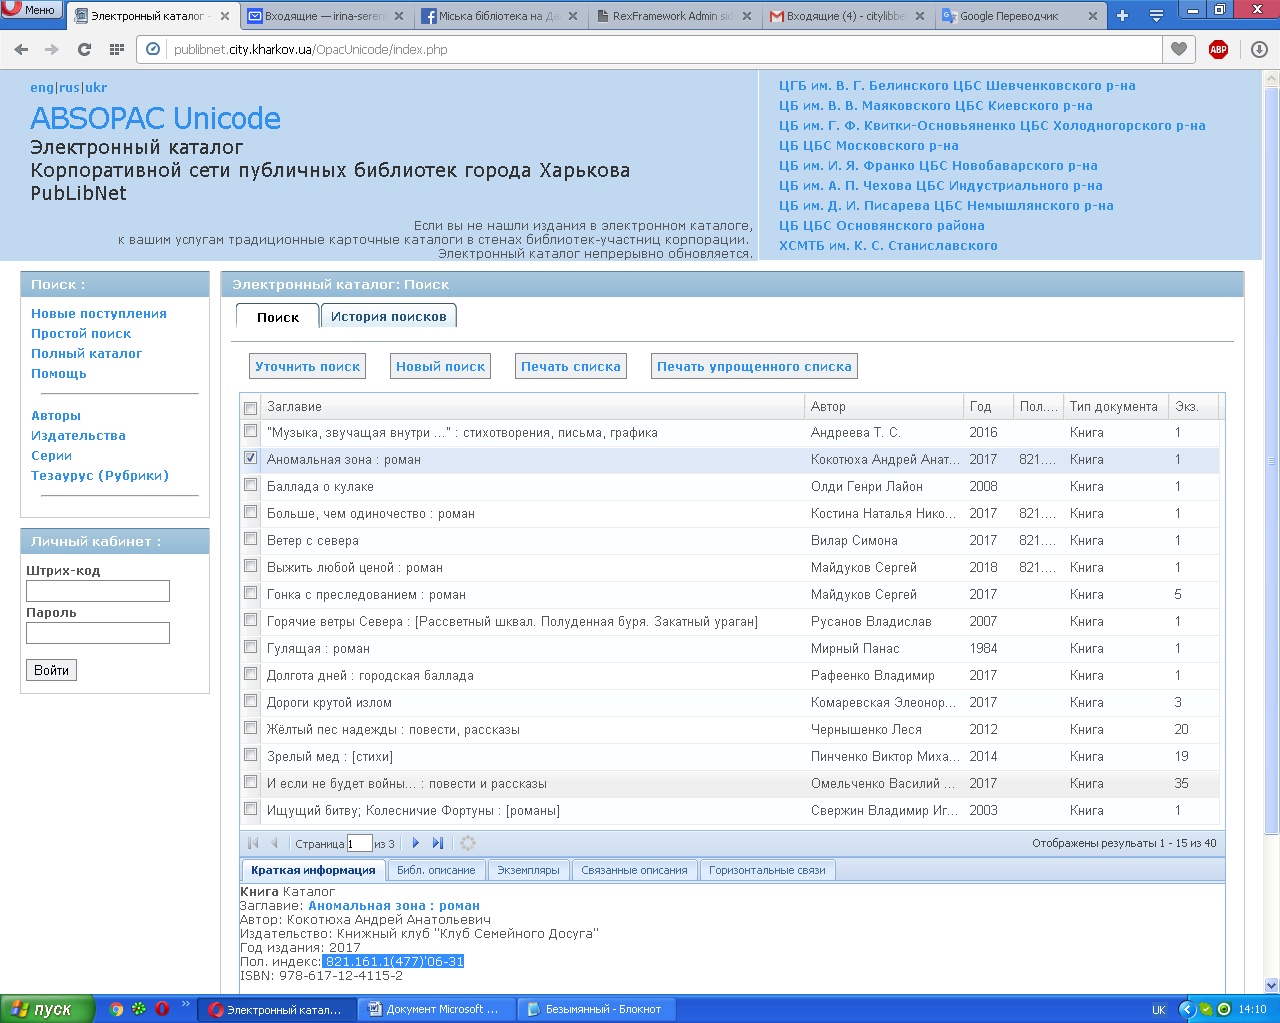Uncheck the "Аномальная зона" row checkbox
The height and width of the screenshot is (1023, 1280).
click(251, 458)
